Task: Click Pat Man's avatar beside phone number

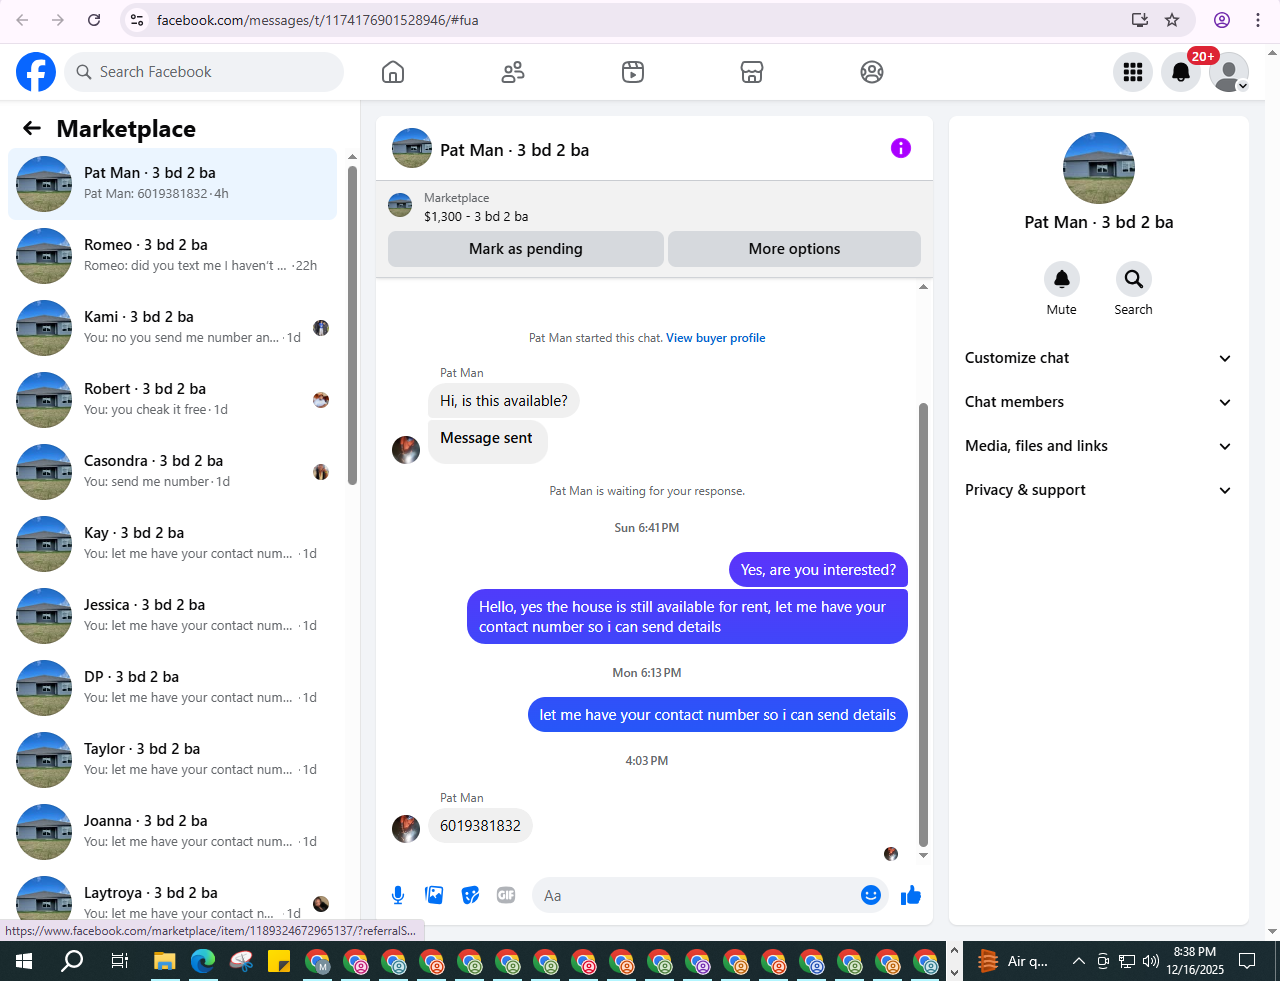Action: click(406, 829)
